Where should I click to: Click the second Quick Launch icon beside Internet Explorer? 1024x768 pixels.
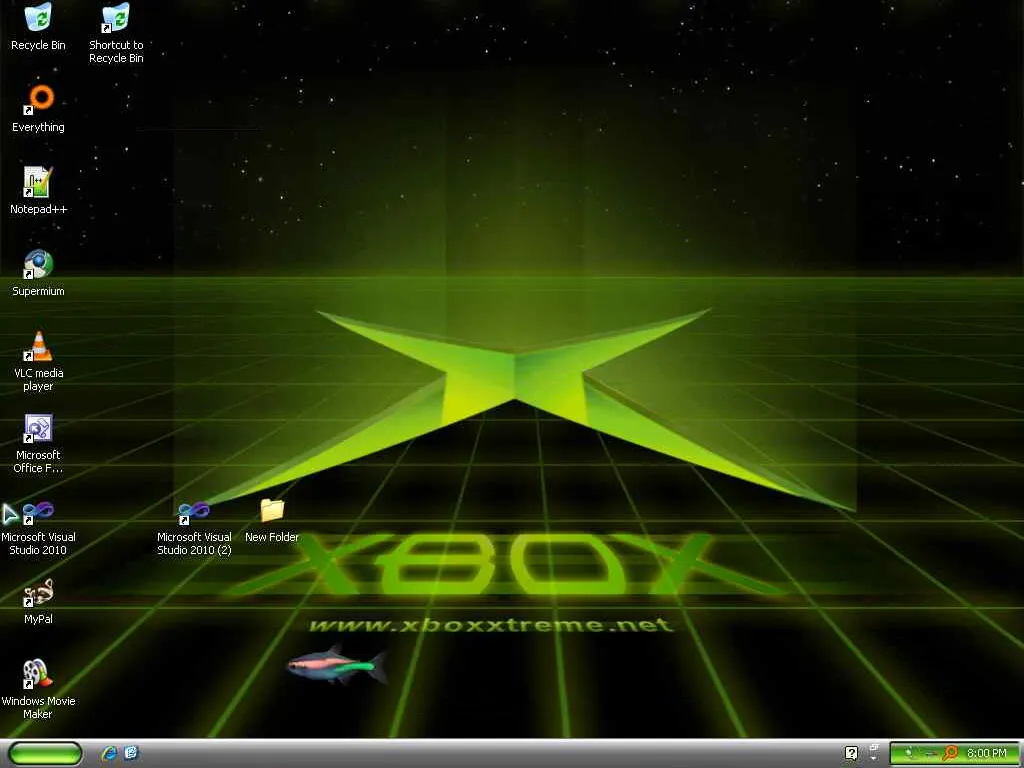tap(131, 753)
